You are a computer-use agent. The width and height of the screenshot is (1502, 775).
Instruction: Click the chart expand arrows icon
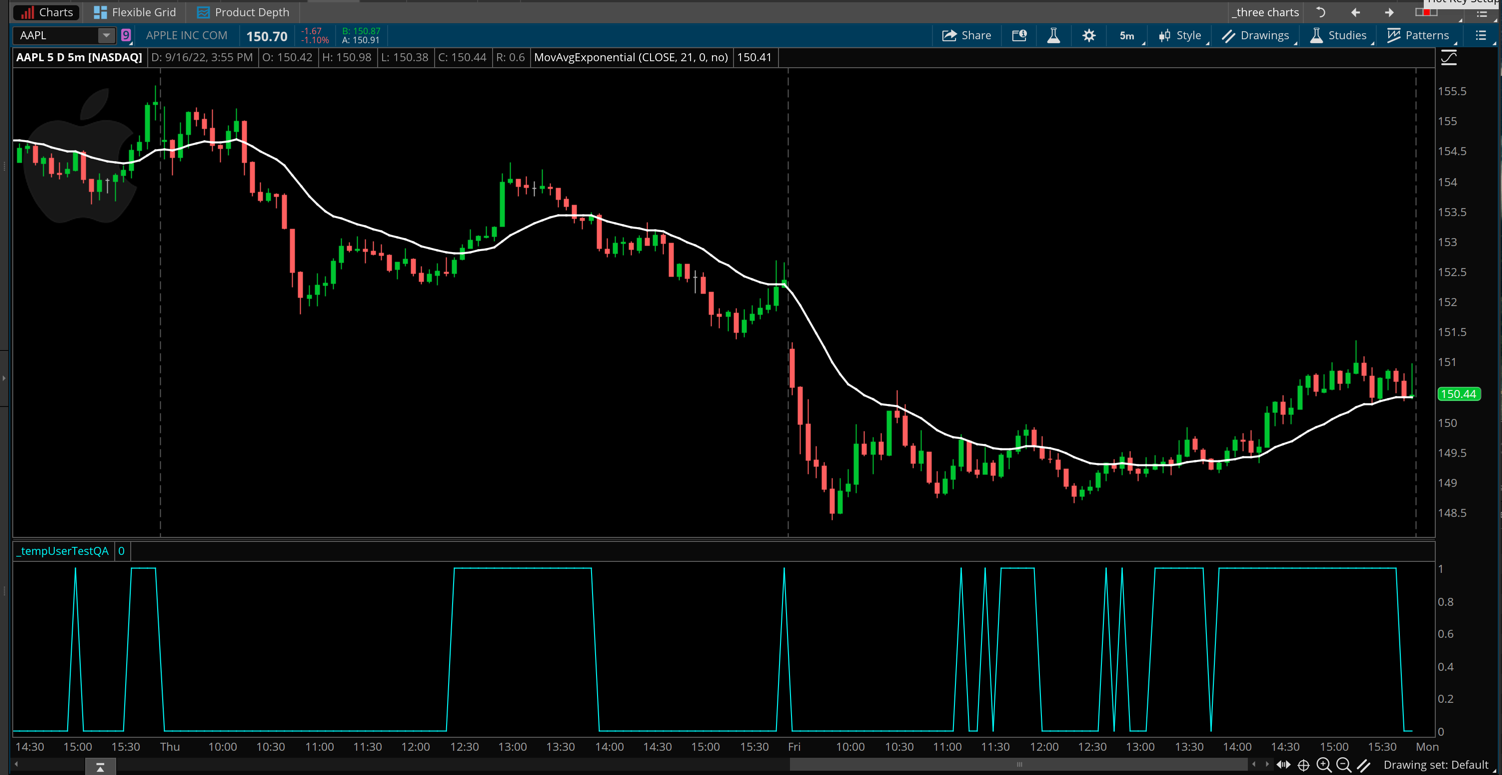1284,765
